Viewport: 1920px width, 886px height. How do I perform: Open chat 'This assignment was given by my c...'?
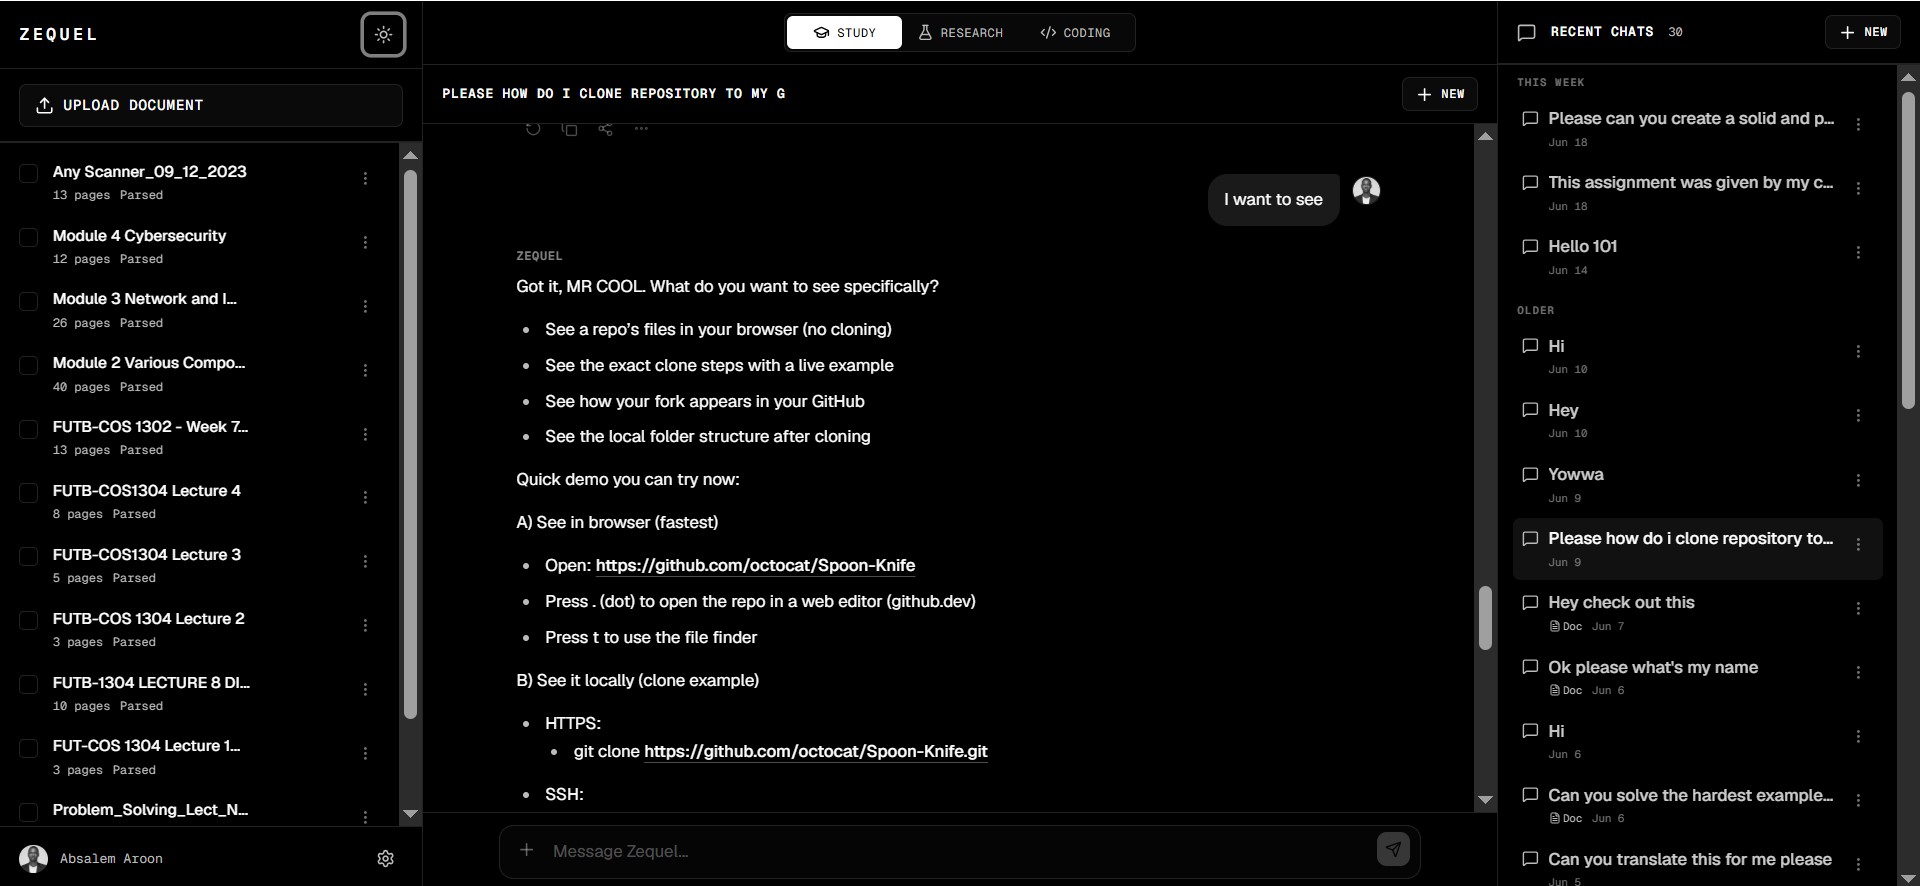coord(1690,192)
